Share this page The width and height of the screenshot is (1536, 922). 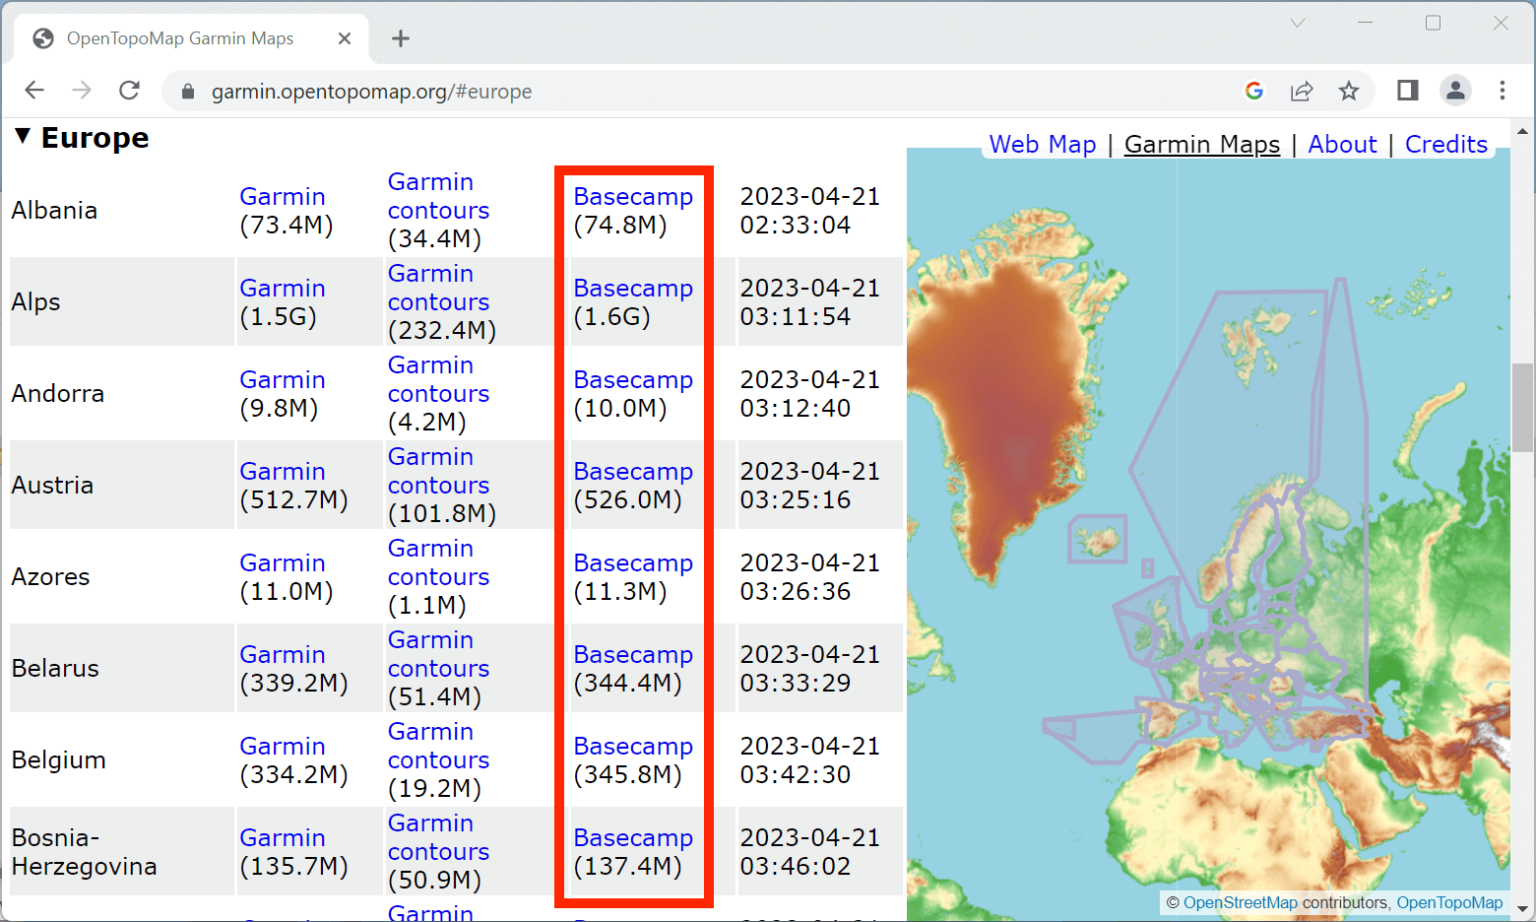pyautogui.click(x=1302, y=90)
